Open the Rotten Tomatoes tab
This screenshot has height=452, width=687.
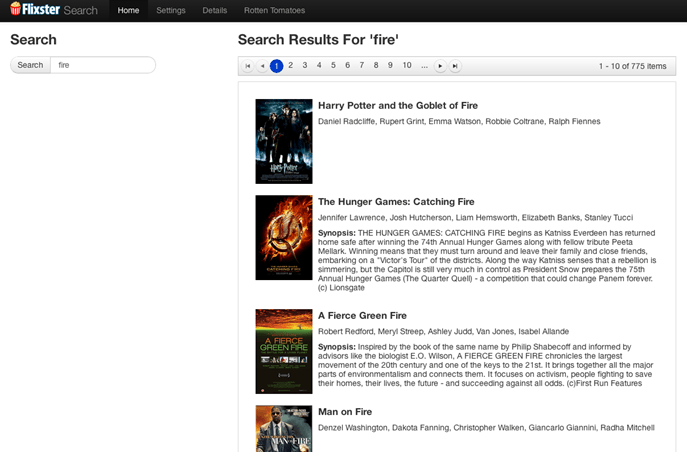click(274, 11)
